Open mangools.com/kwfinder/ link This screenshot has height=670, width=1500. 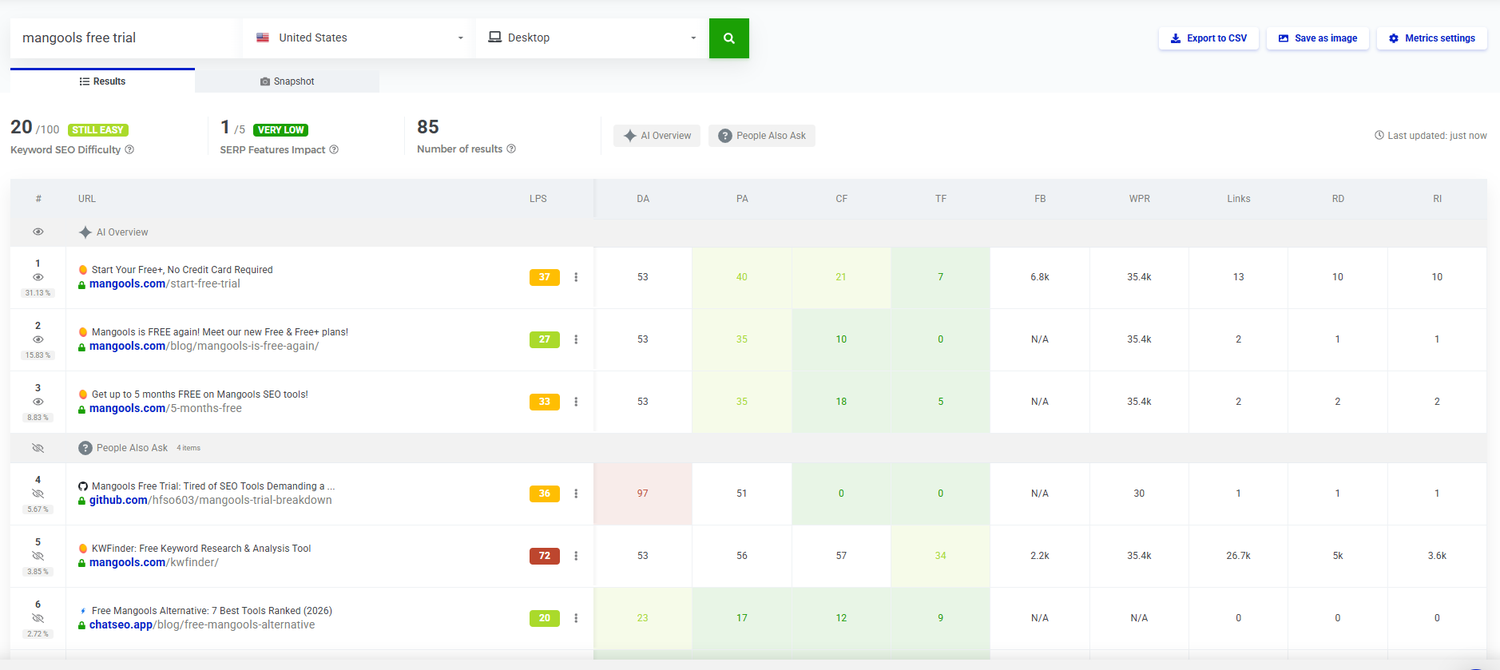point(154,562)
